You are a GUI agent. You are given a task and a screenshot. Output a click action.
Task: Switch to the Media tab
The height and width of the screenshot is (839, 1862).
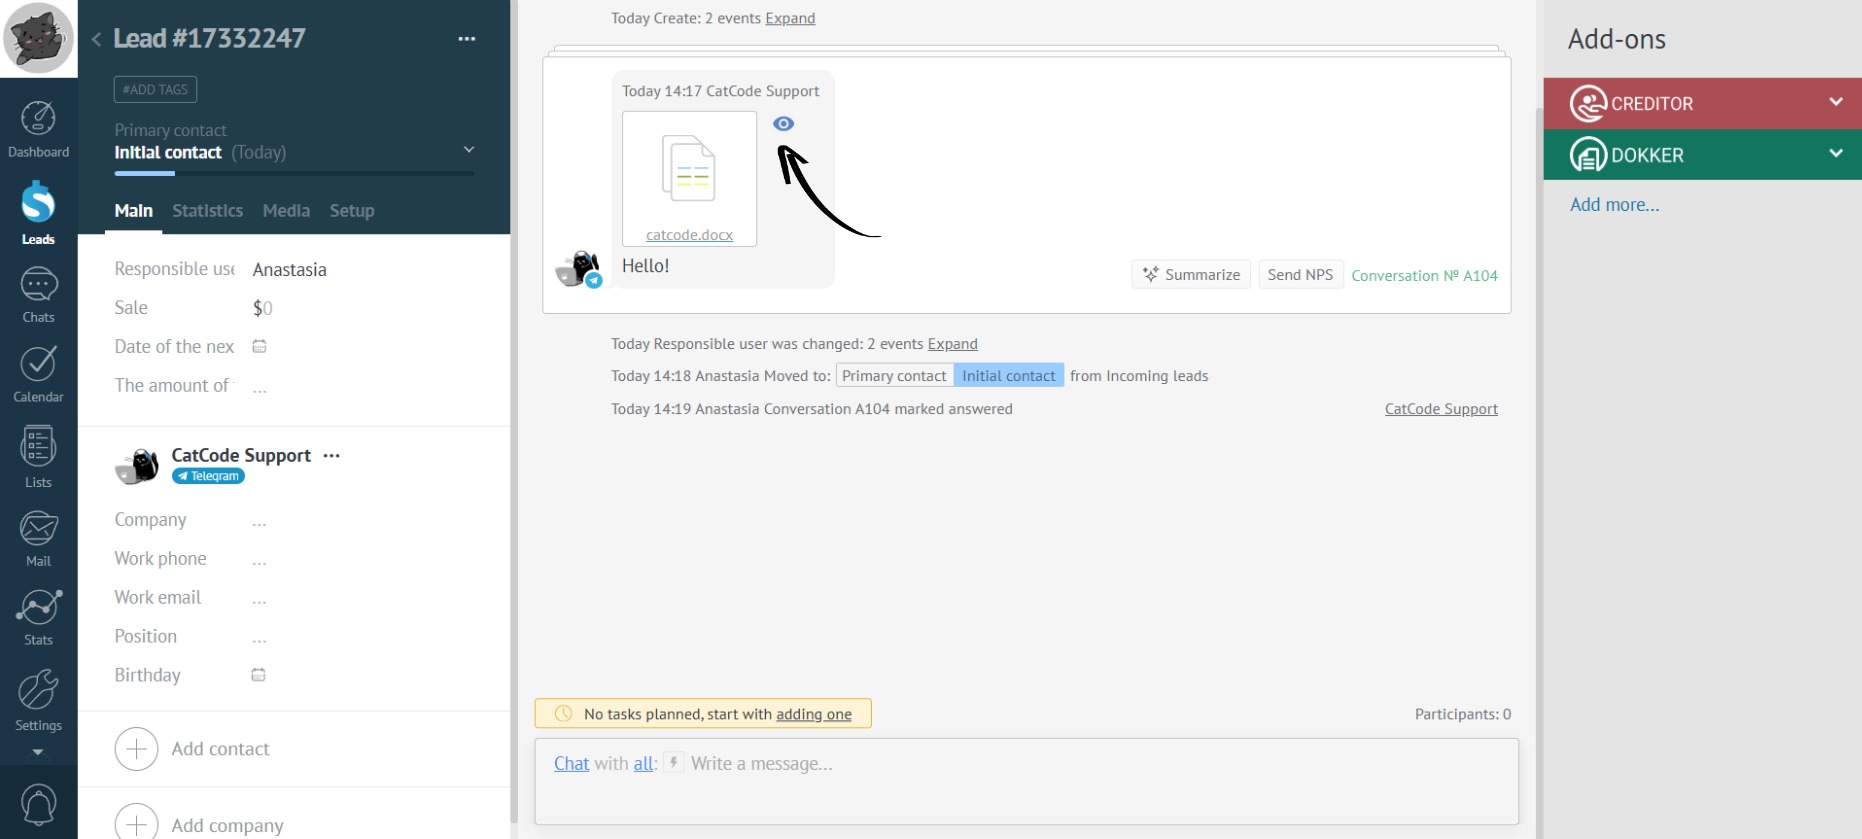[286, 211]
